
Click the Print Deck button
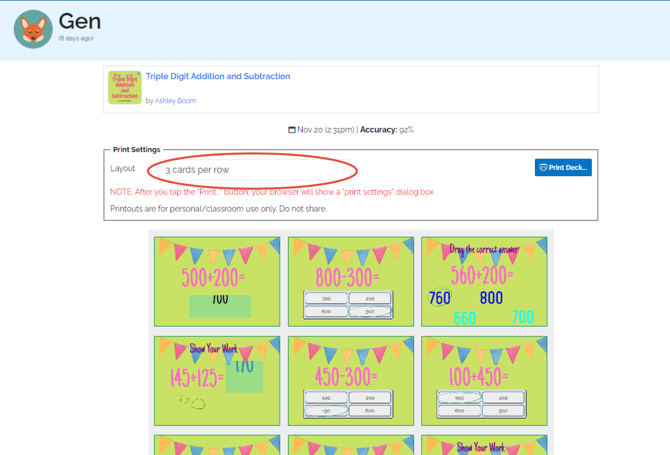563,167
